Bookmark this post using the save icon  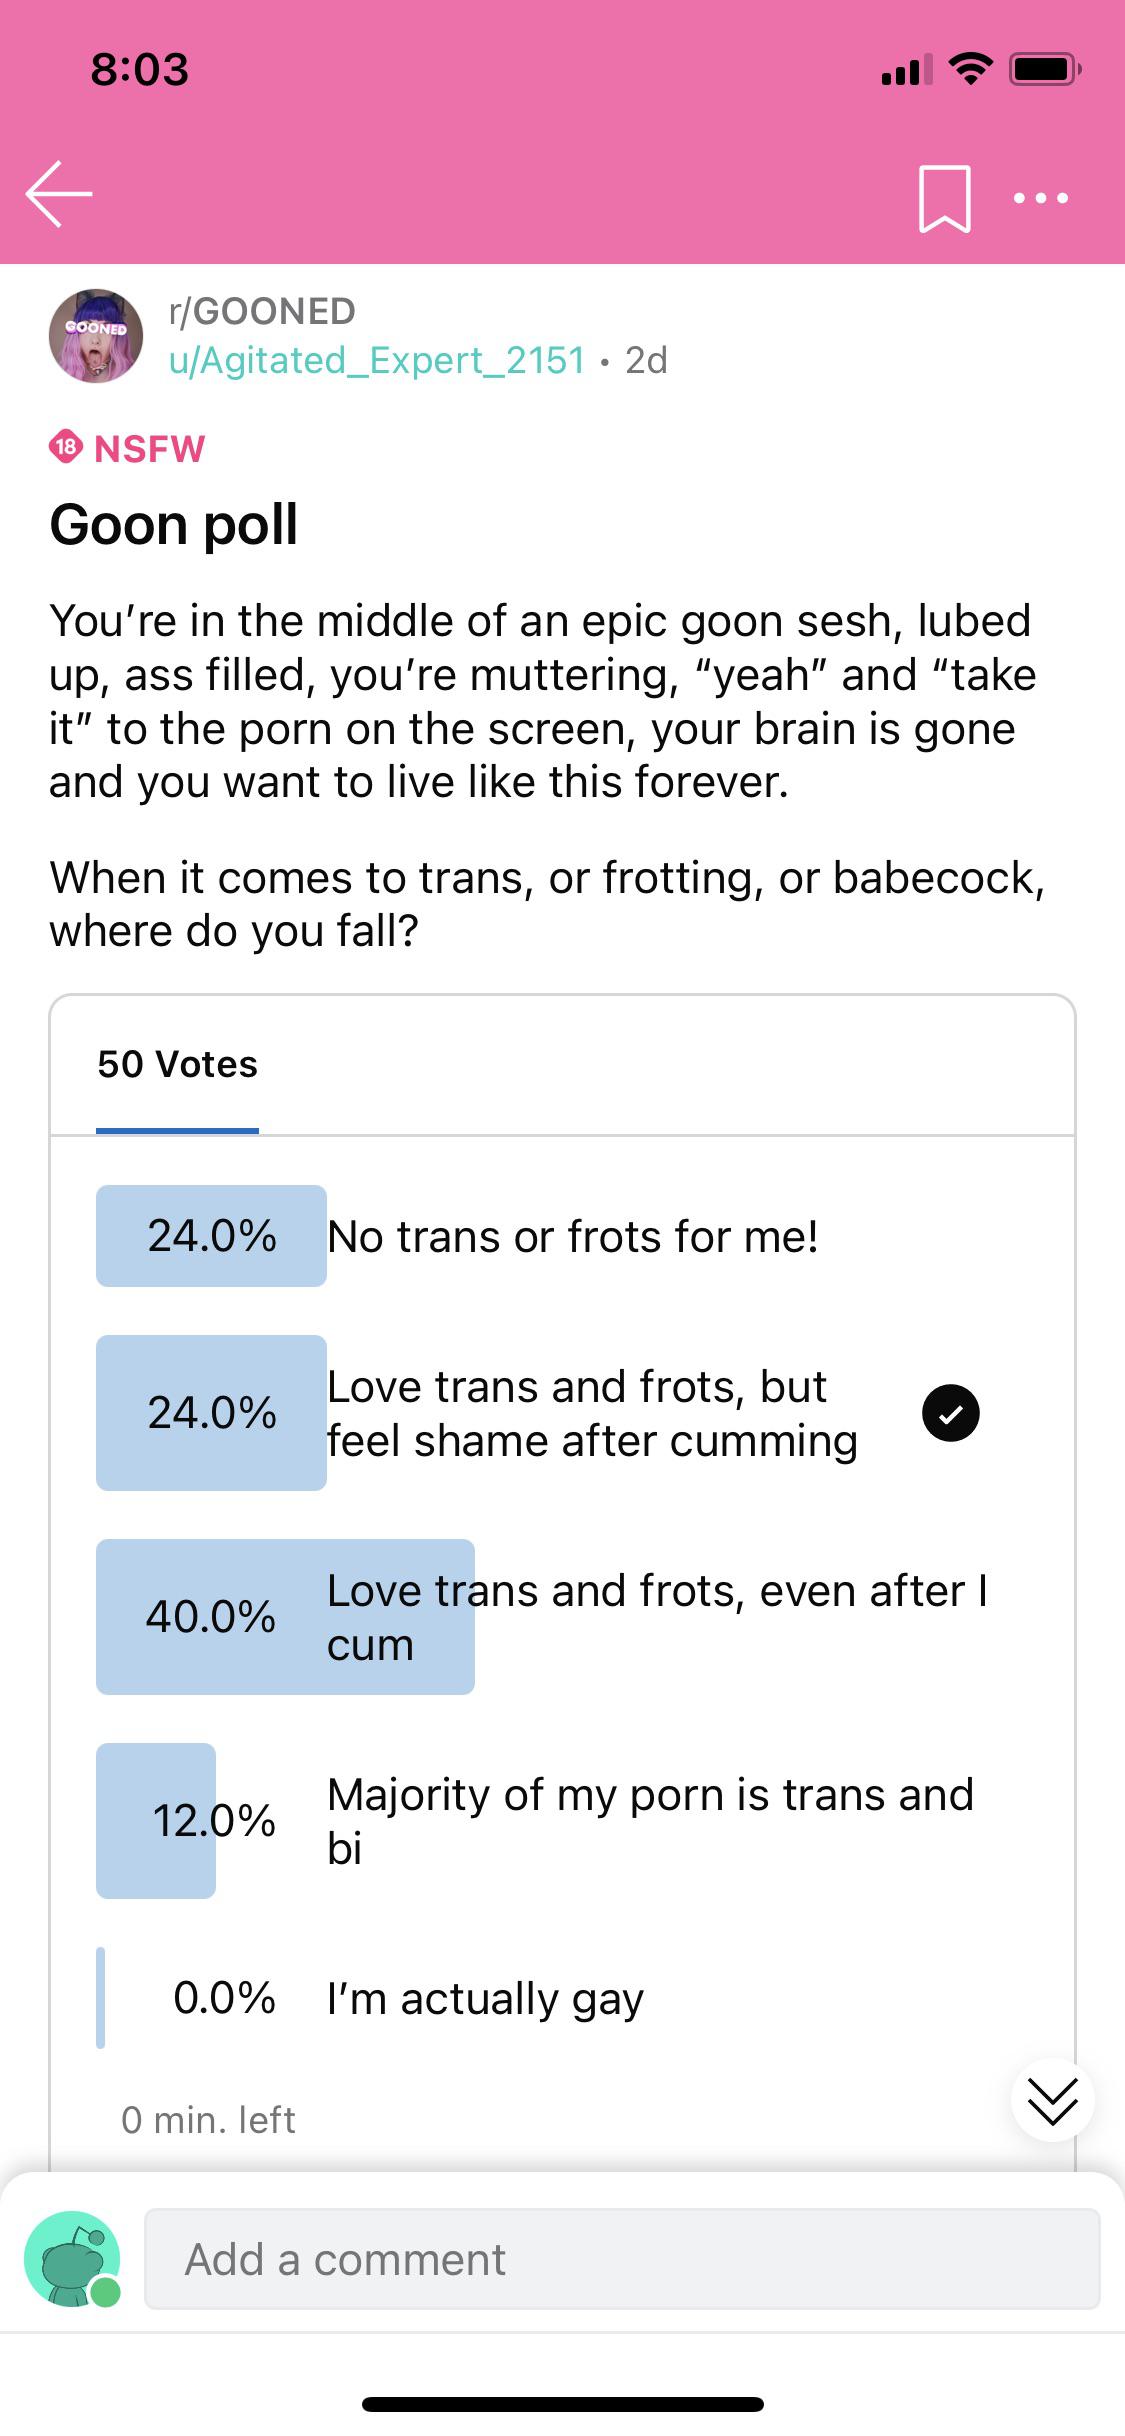click(x=941, y=197)
